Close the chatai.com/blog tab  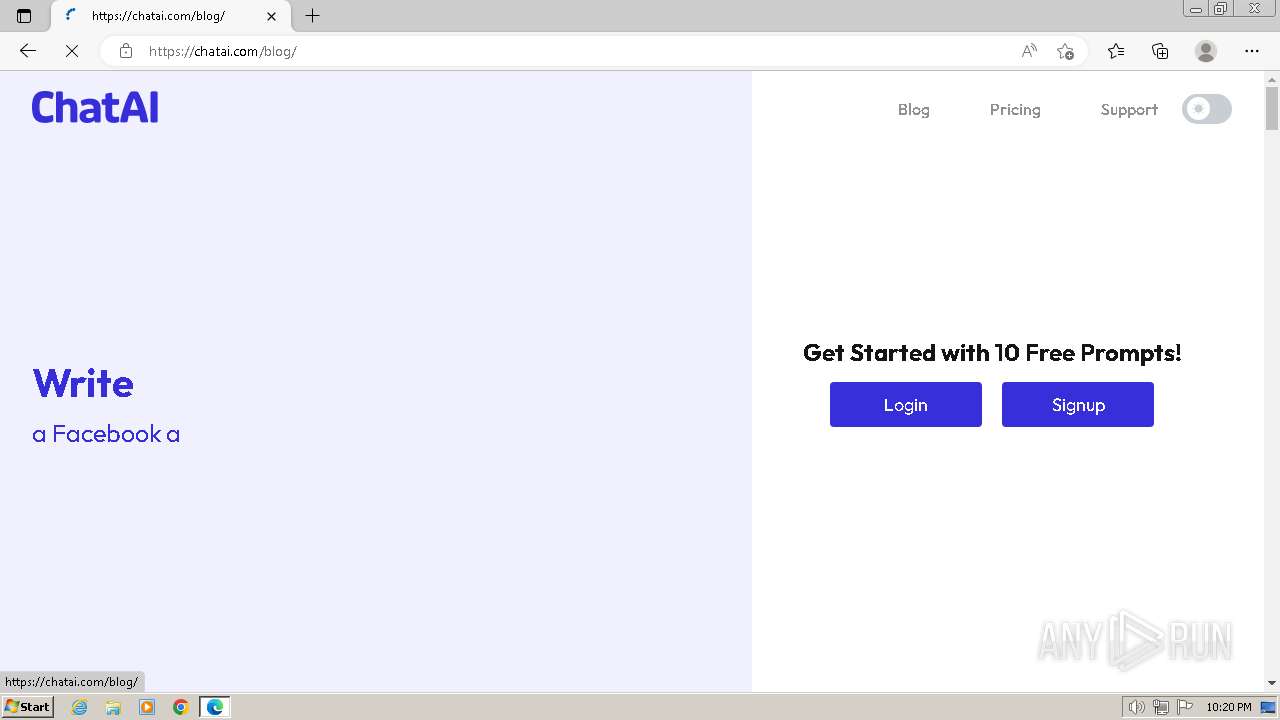pos(271,16)
